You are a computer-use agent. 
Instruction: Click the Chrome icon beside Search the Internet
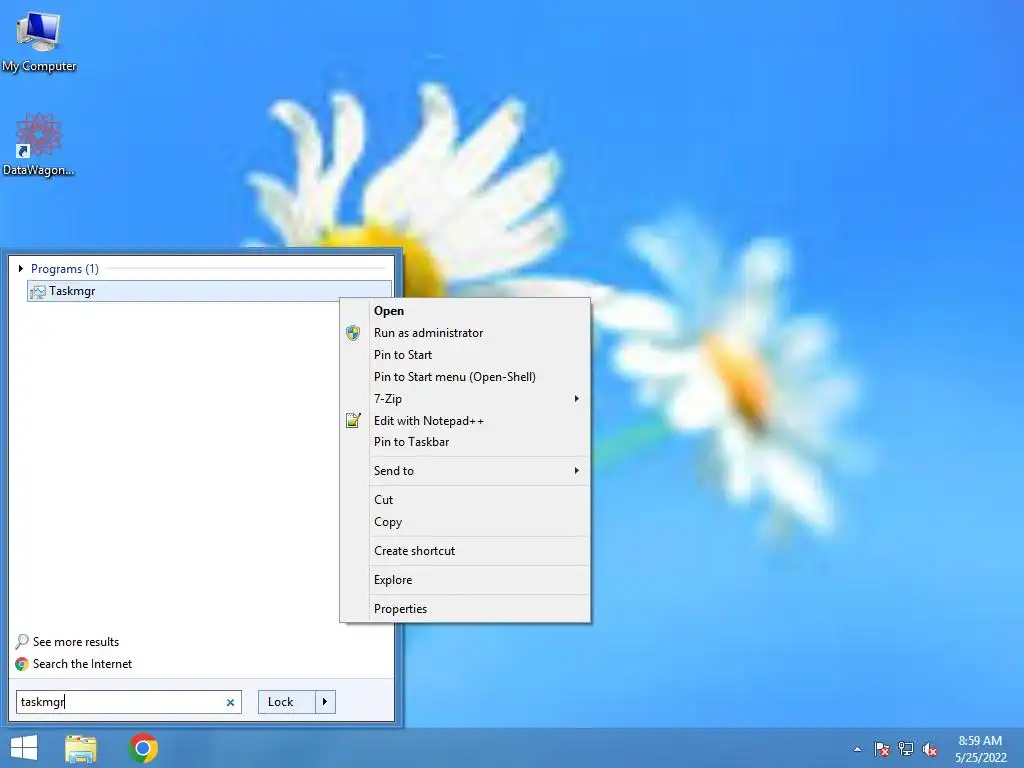22,664
